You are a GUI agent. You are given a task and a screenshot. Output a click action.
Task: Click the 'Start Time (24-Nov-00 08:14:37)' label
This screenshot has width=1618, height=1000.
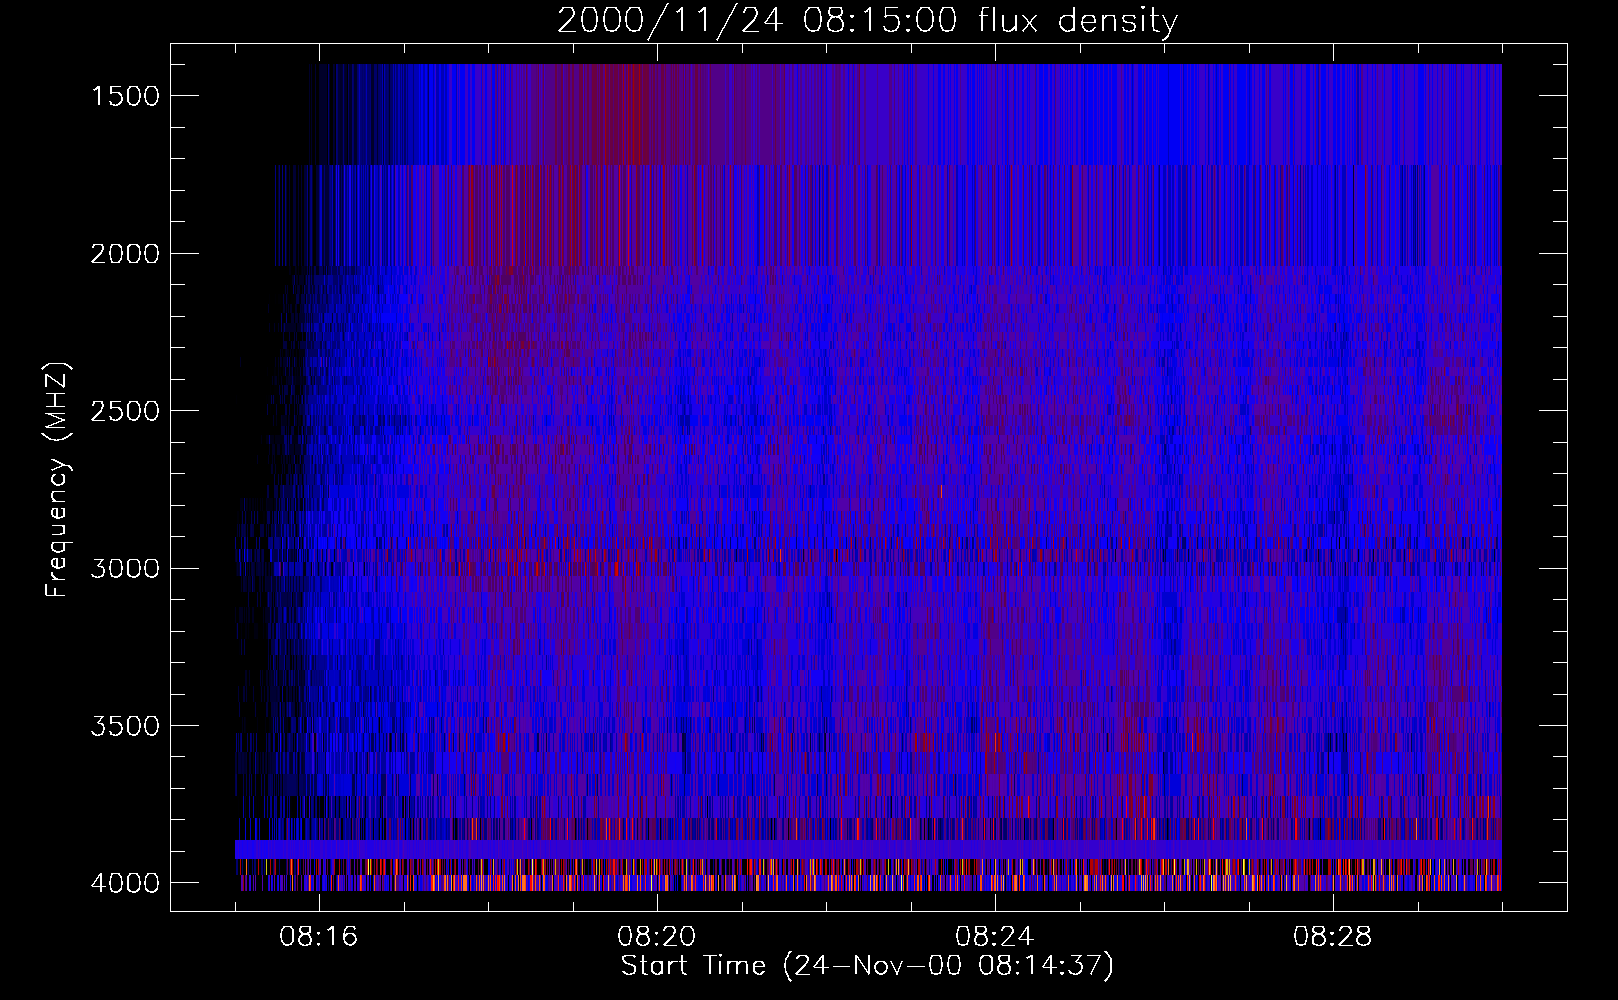[x=867, y=966]
